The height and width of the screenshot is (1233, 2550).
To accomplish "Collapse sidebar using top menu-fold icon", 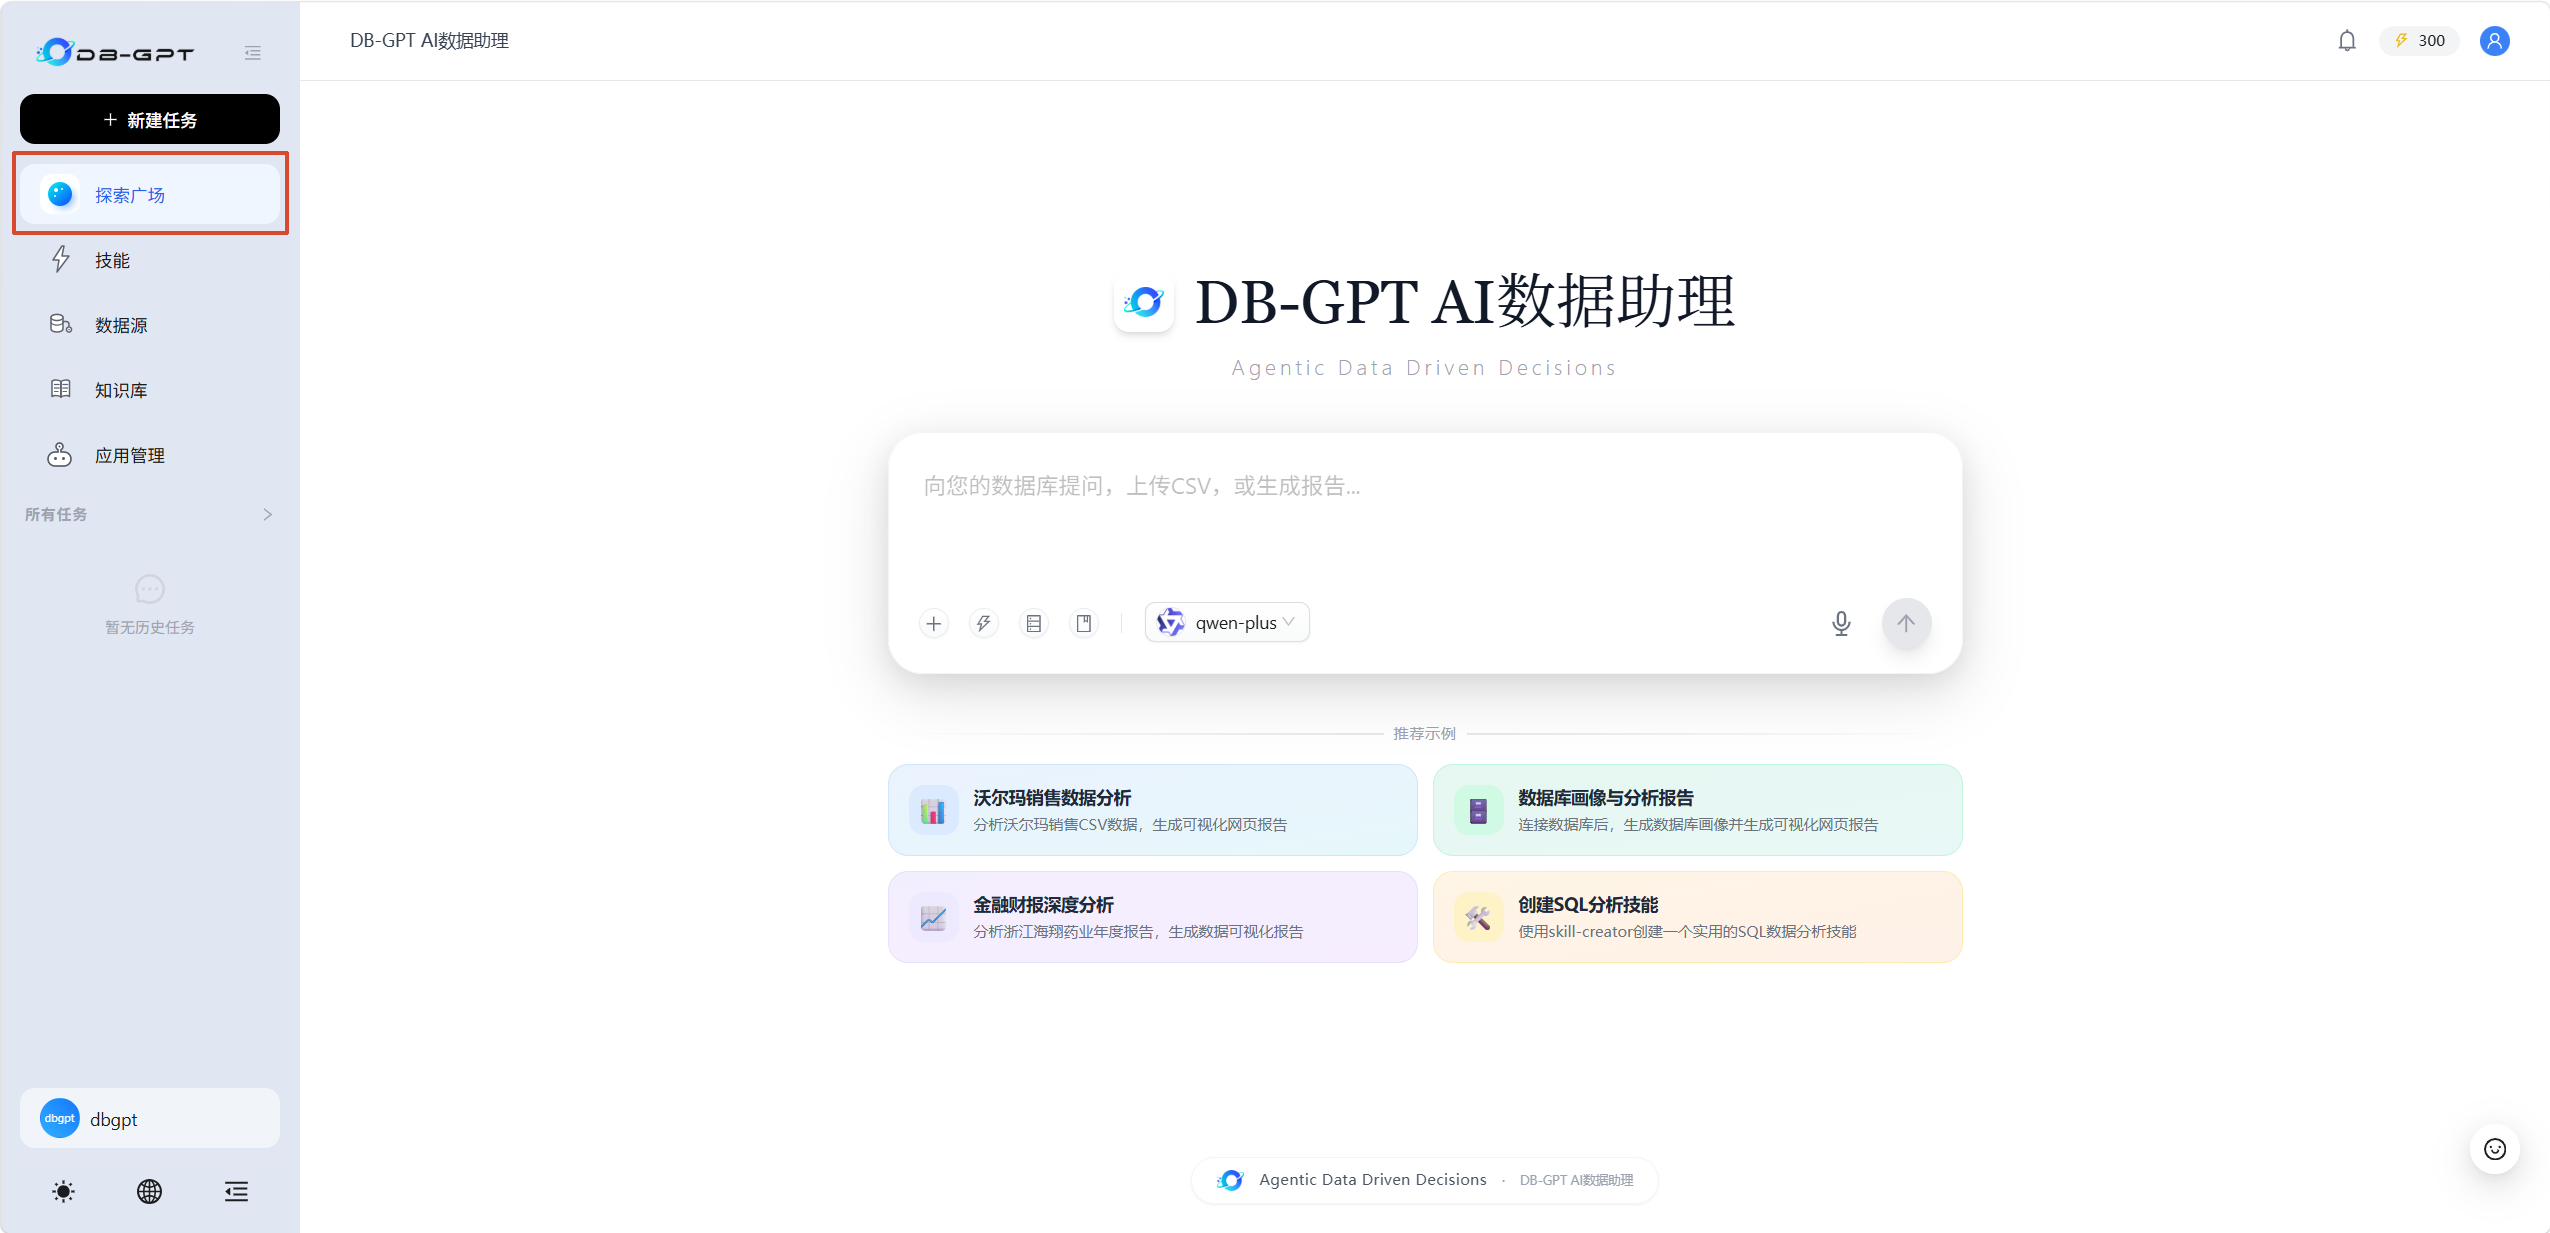I will (252, 53).
